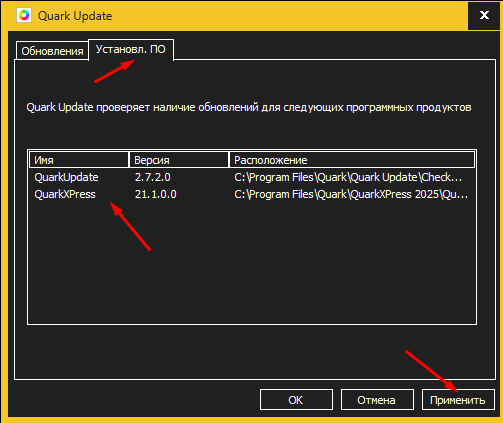Select the Установл. ПО tab
The width and height of the screenshot is (503, 423).
click(x=131, y=49)
